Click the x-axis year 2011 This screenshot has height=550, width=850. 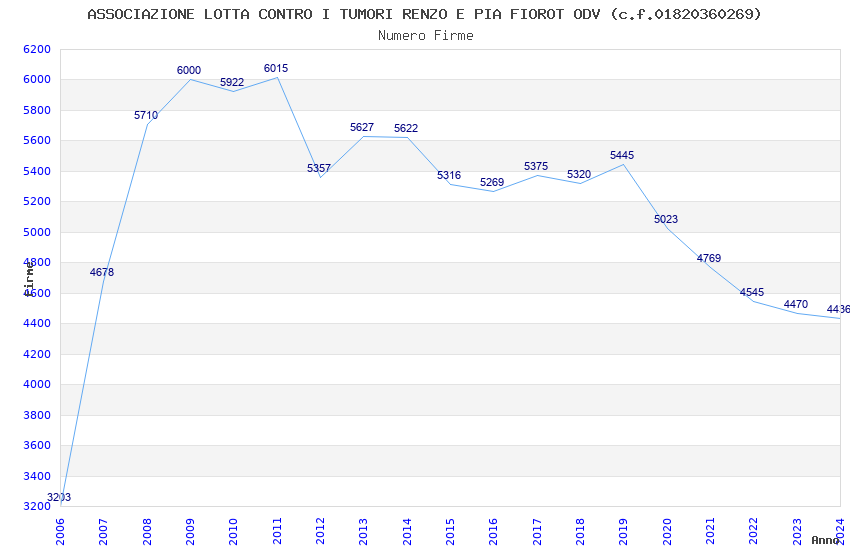coord(277,532)
